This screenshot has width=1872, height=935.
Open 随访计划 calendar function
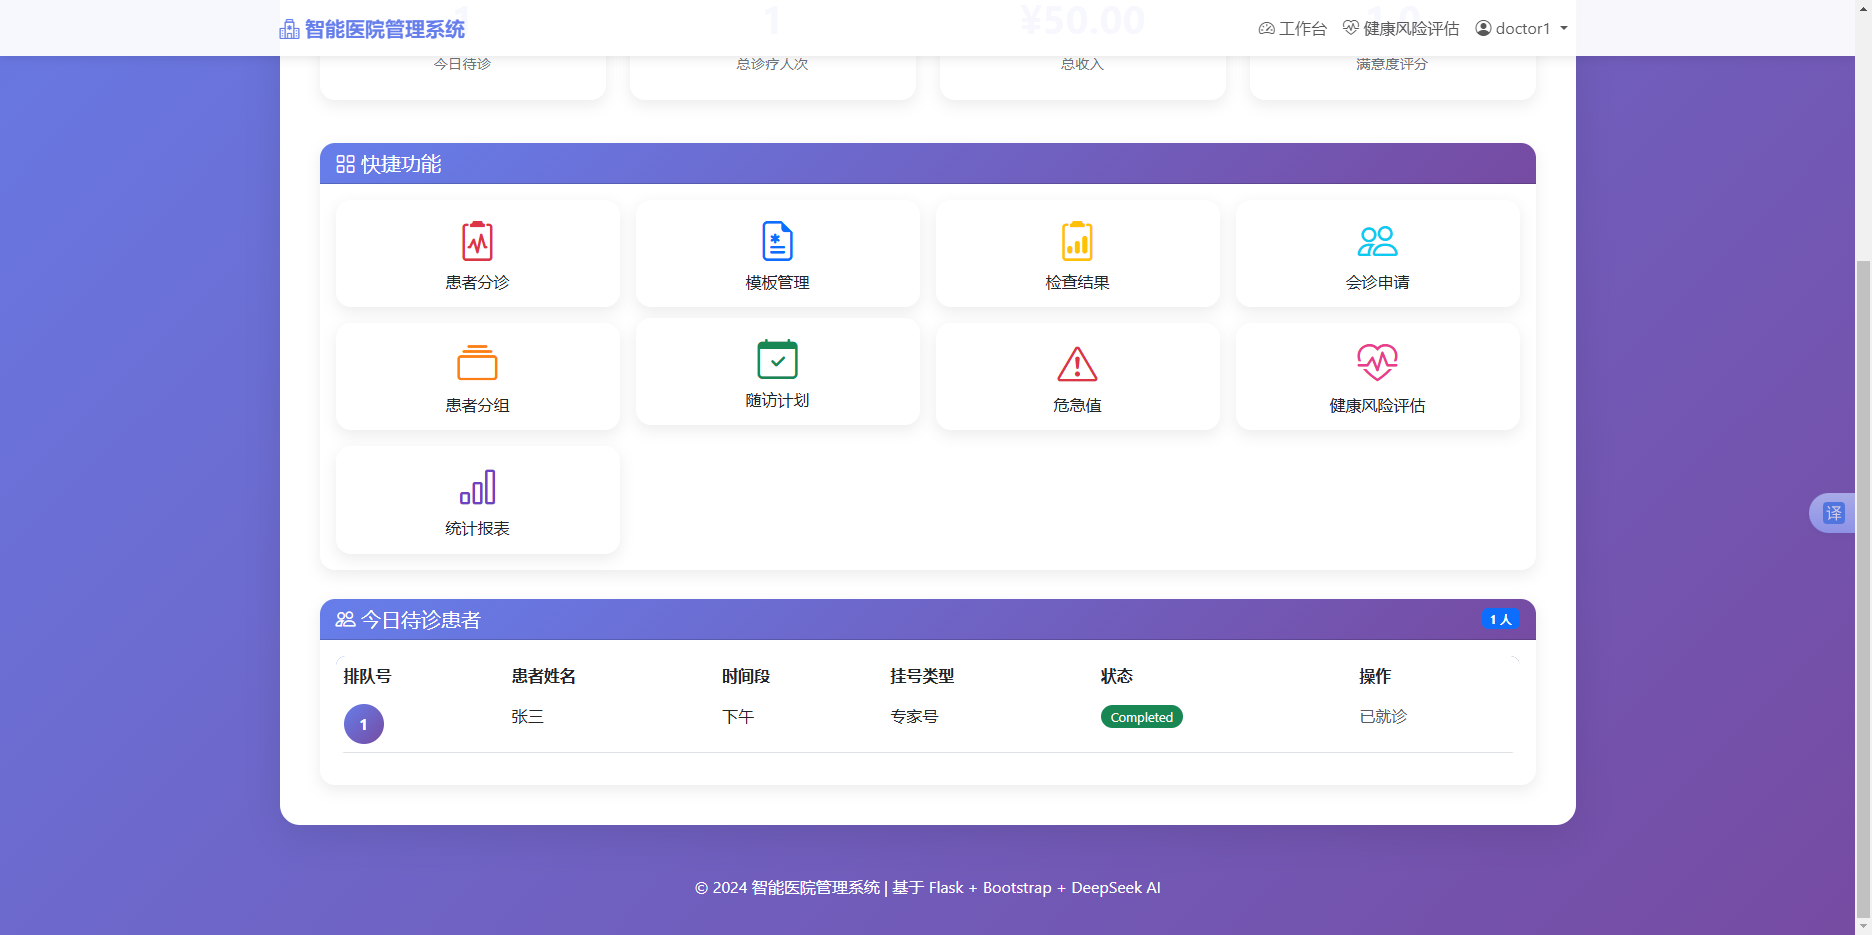777,359
